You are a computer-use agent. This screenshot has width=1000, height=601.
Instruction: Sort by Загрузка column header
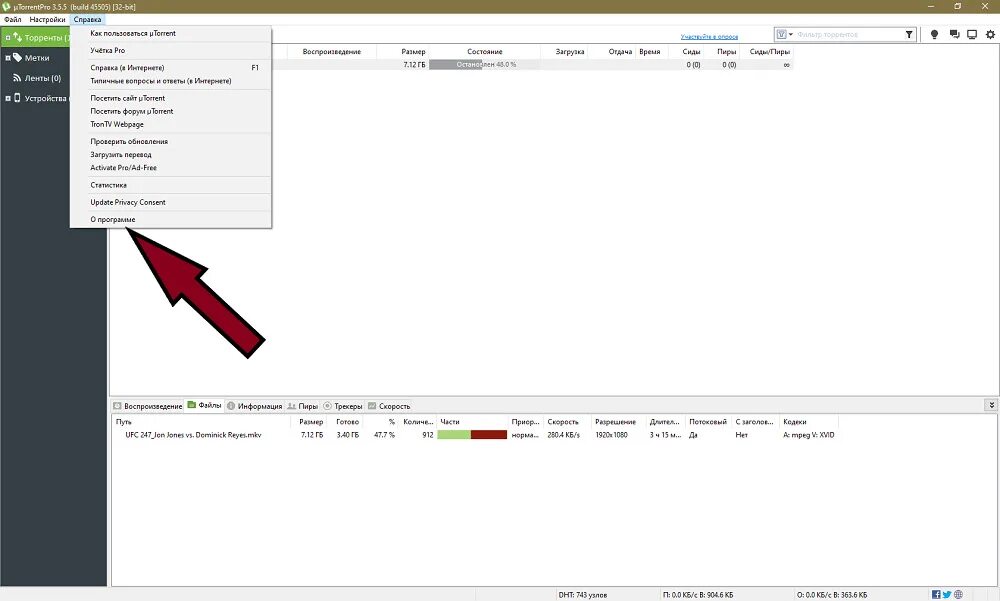[570, 52]
